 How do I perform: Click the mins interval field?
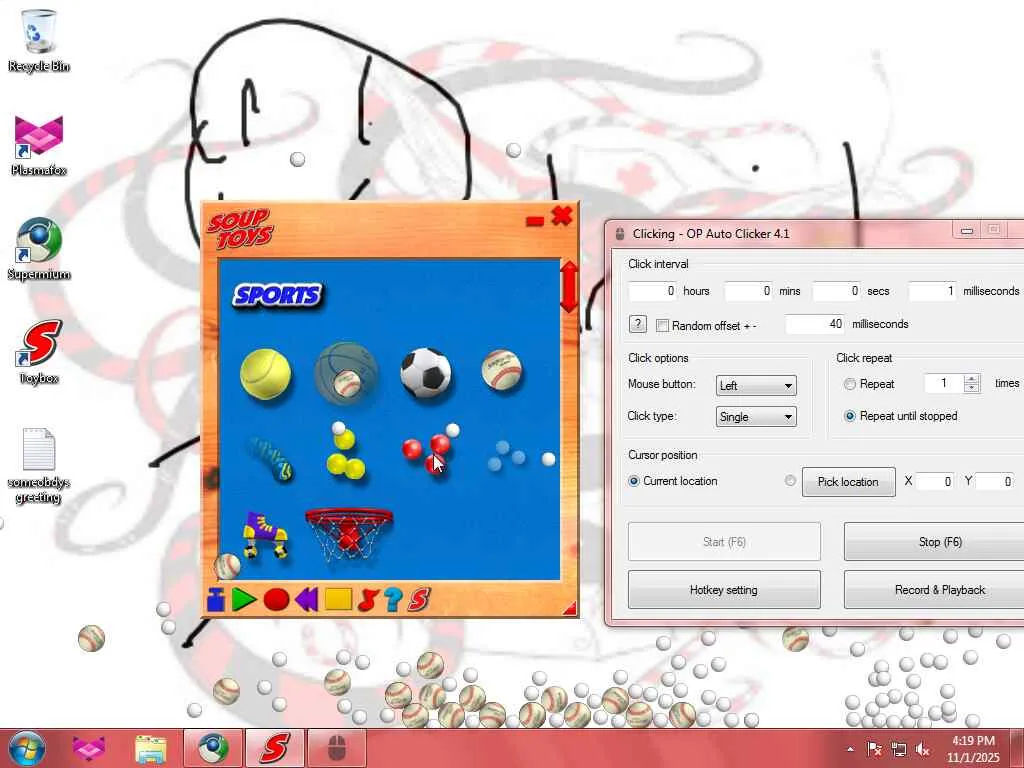pos(748,291)
